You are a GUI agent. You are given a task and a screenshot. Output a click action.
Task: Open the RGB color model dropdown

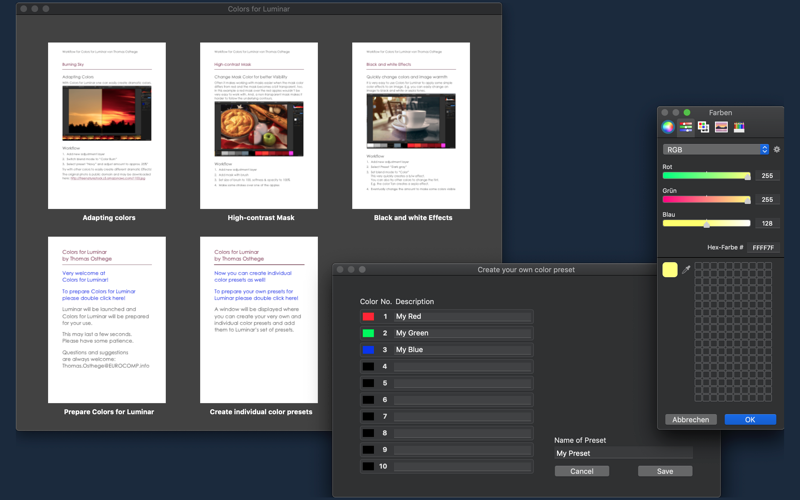[715, 149]
